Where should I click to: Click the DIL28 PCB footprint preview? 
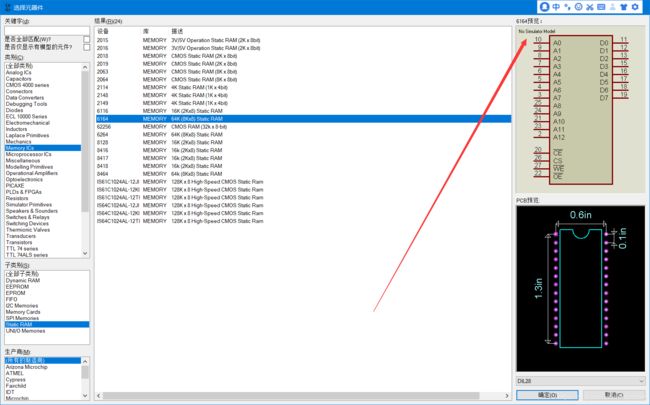[580, 289]
